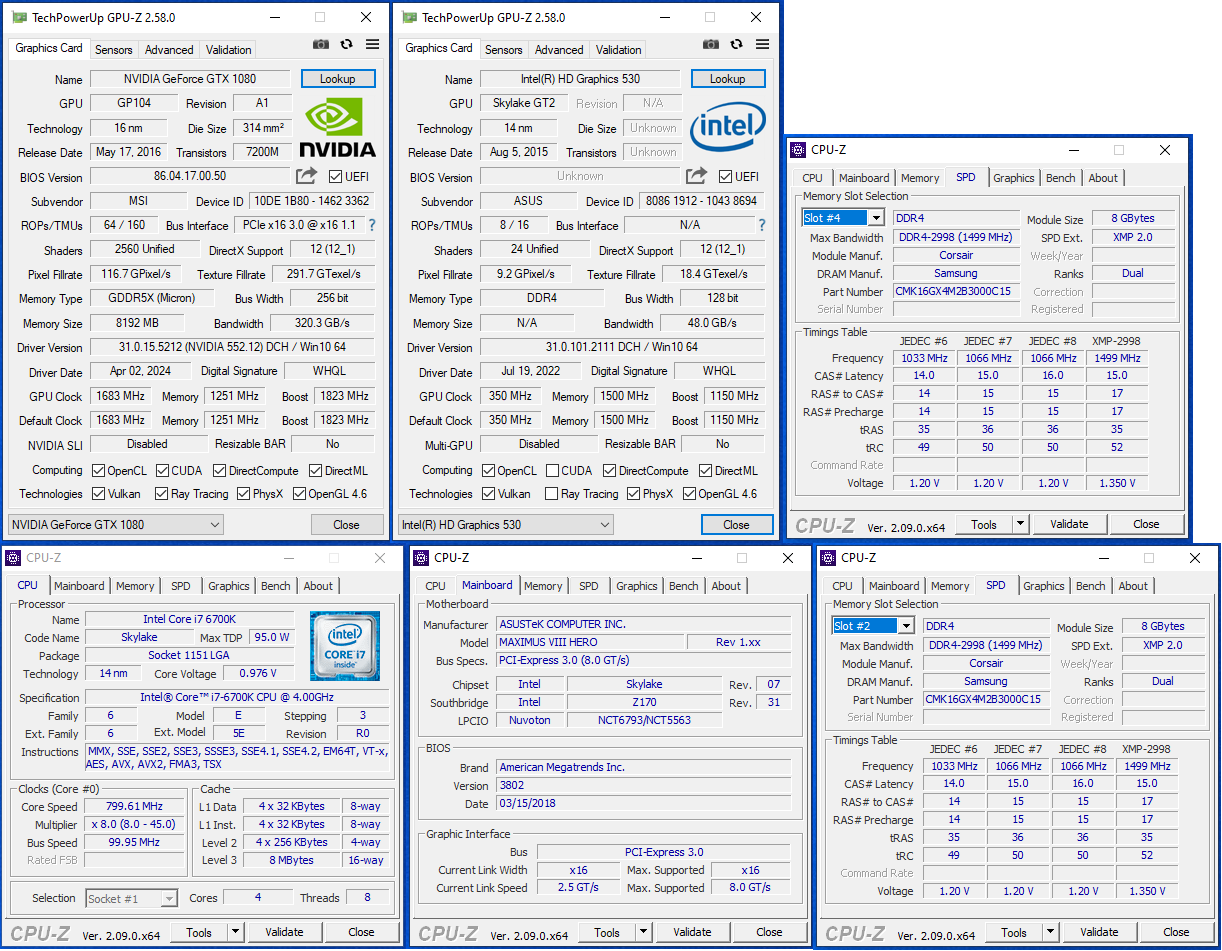Click the Bus Interface question mark for GTX 1080
This screenshot has height=951, width=1222.
pos(372,225)
